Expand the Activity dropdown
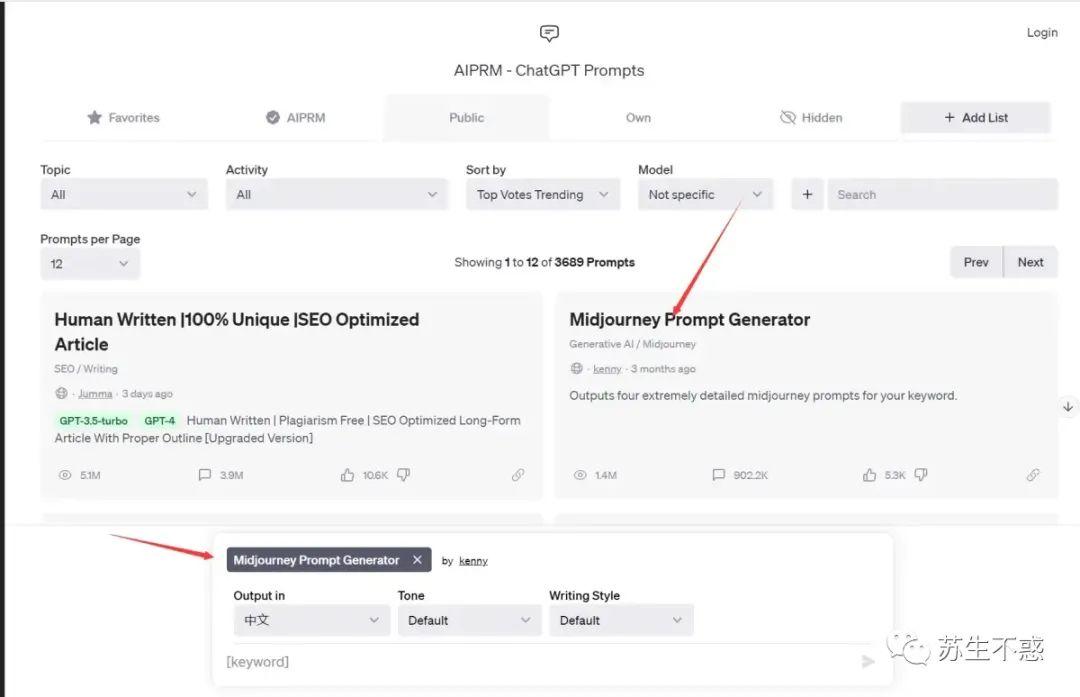The width and height of the screenshot is (1080, 697). [x=337, y=195]
